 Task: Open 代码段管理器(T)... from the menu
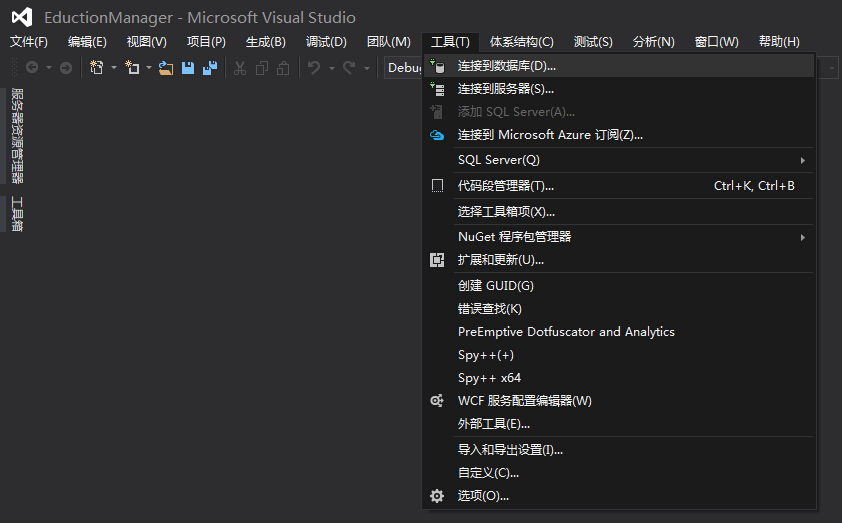[x=619, y=186]
